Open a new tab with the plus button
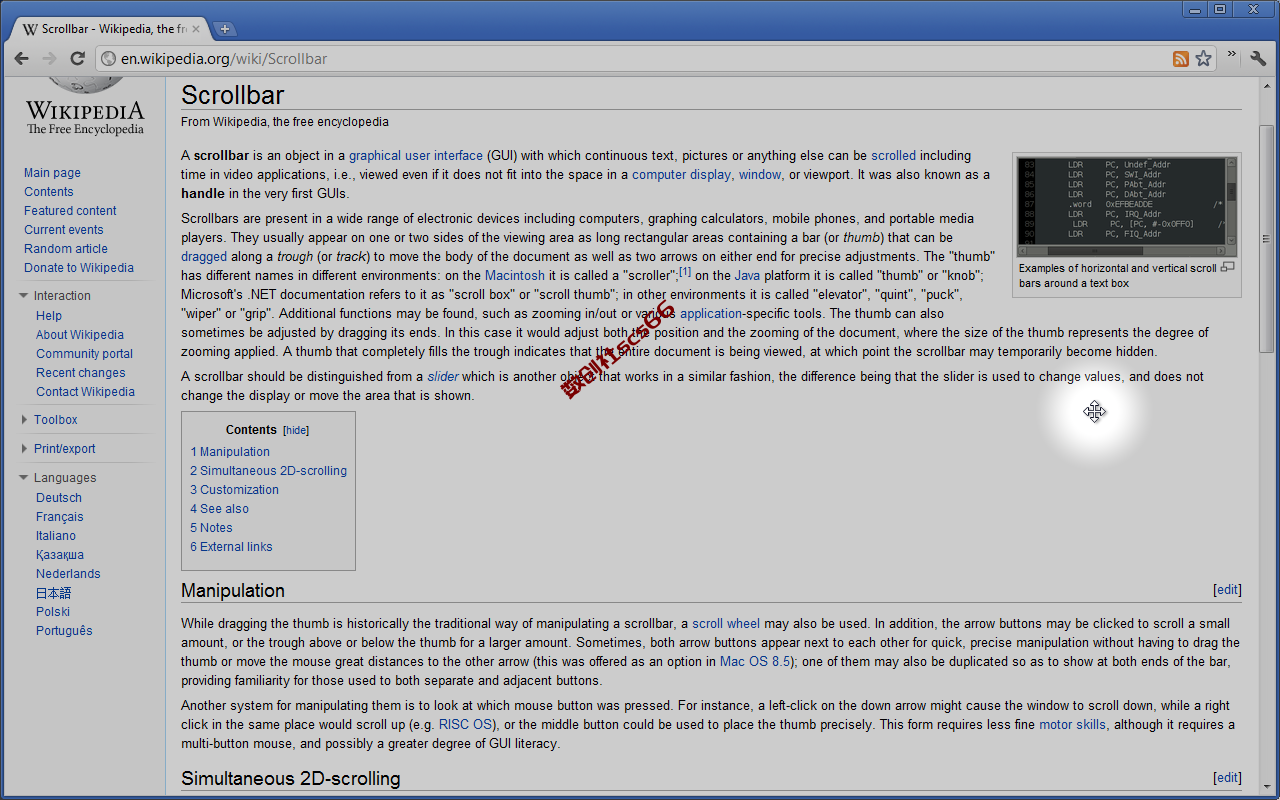The height and width of the screenshot is (800, 1280). pos(225,28)
